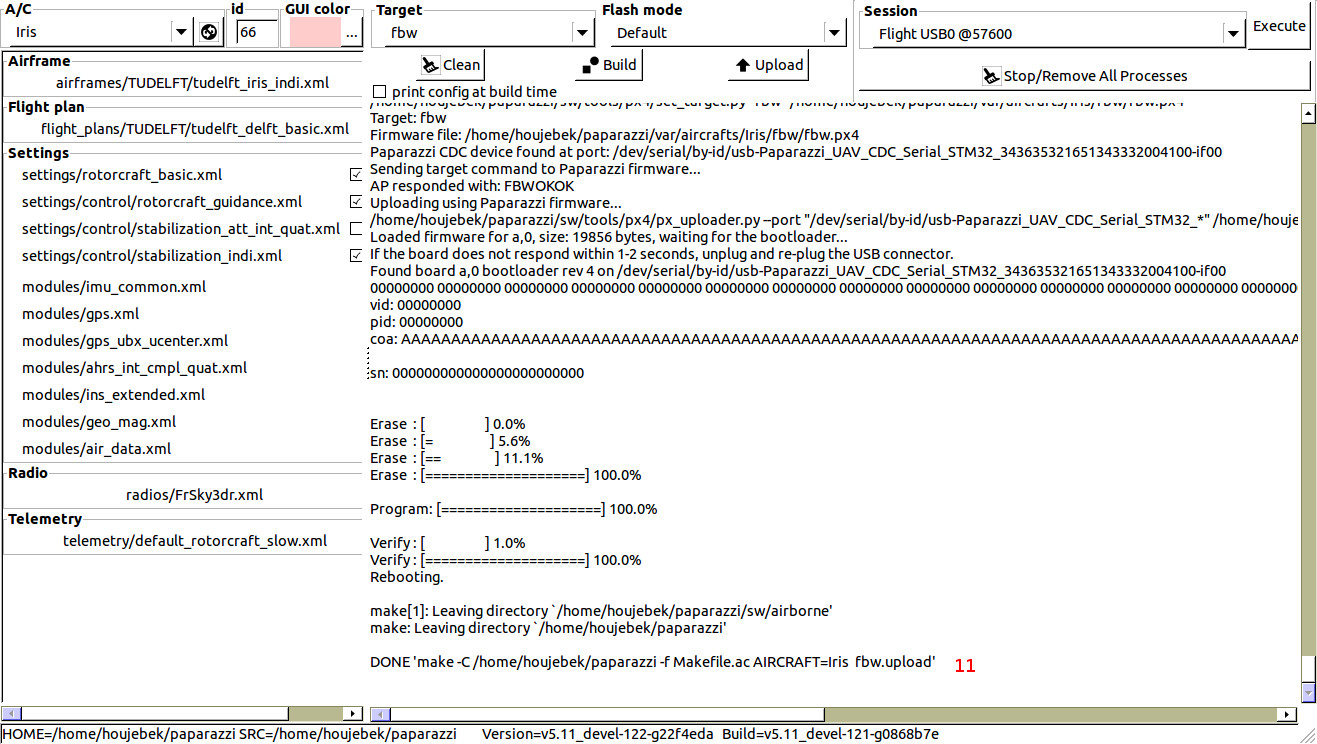Enable print config at build time
1317x744 pixels.
coord(379,92)
